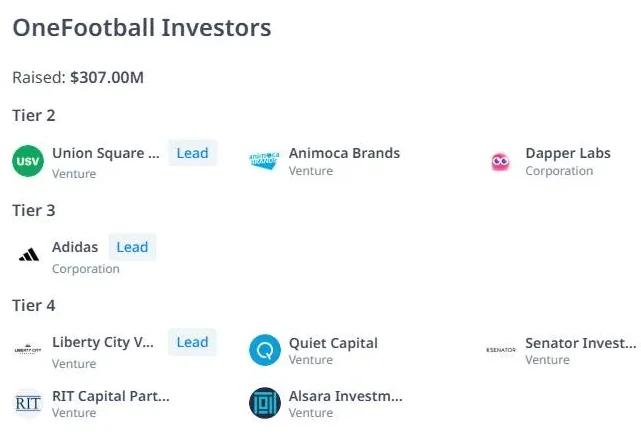
Task: Select the Adidas investor name
Action: point(75,247)
